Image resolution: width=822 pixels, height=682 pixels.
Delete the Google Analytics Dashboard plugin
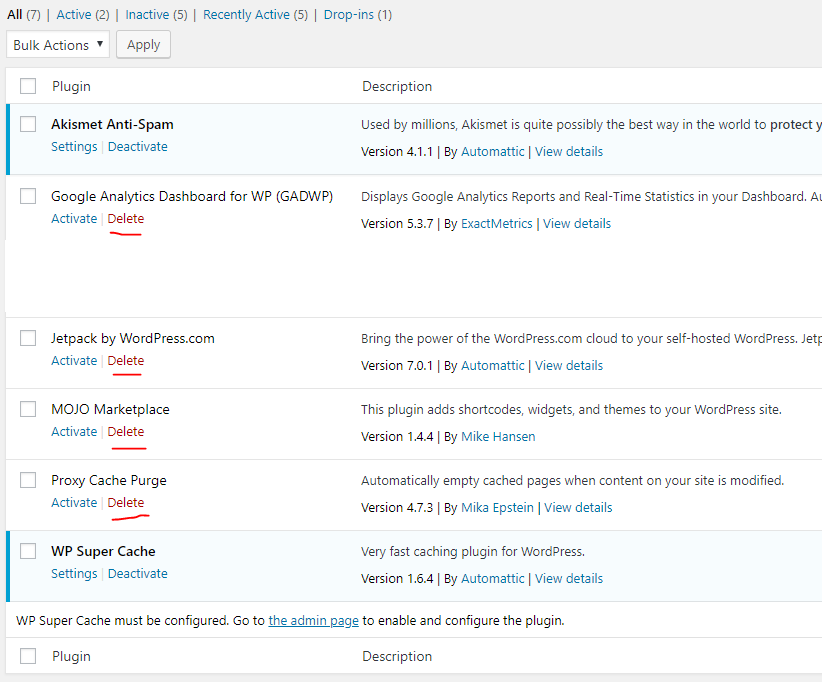pos(126,219)
